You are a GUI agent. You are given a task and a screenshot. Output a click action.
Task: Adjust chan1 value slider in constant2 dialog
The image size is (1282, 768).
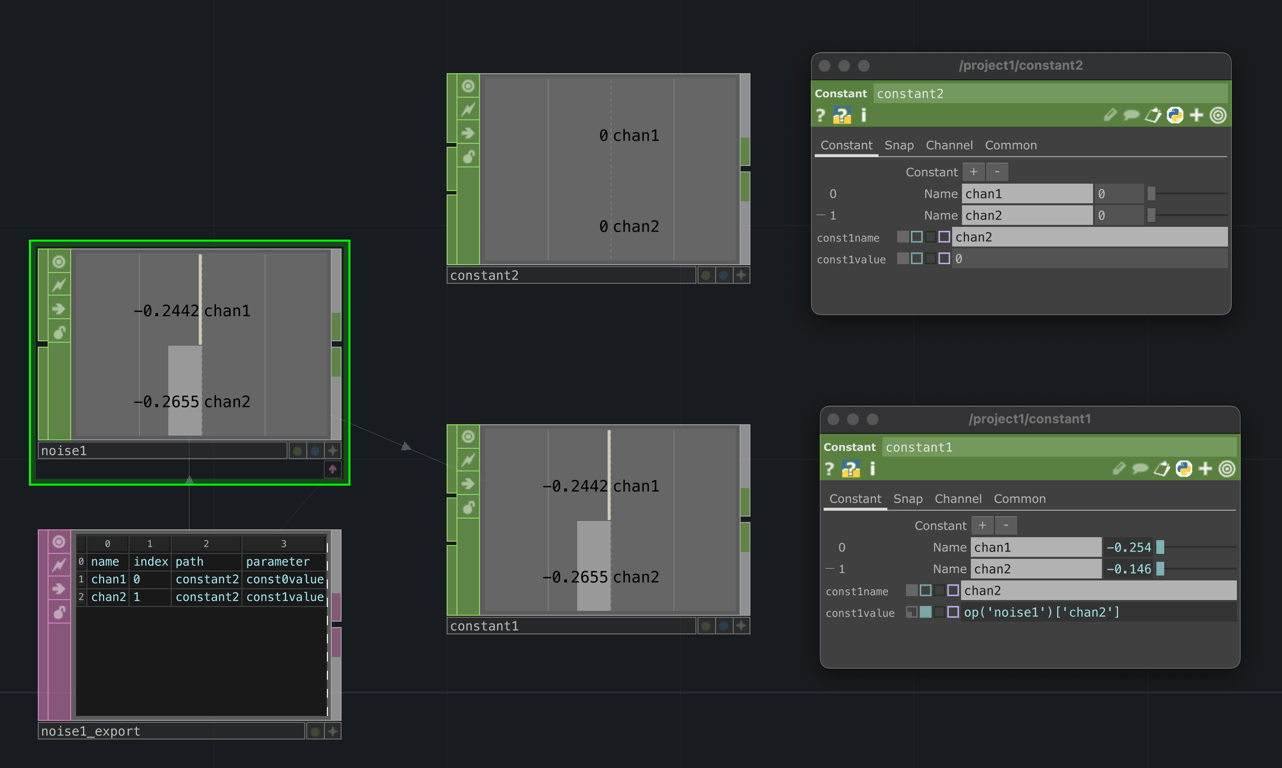coord(1188,194)
